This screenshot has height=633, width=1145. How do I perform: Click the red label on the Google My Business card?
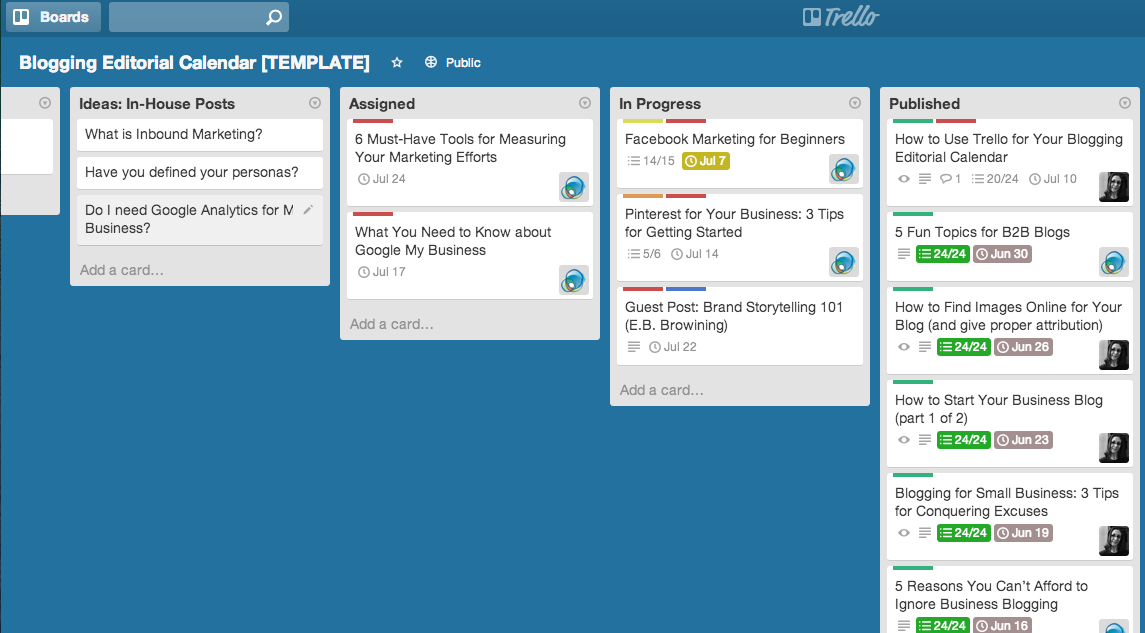373,214
